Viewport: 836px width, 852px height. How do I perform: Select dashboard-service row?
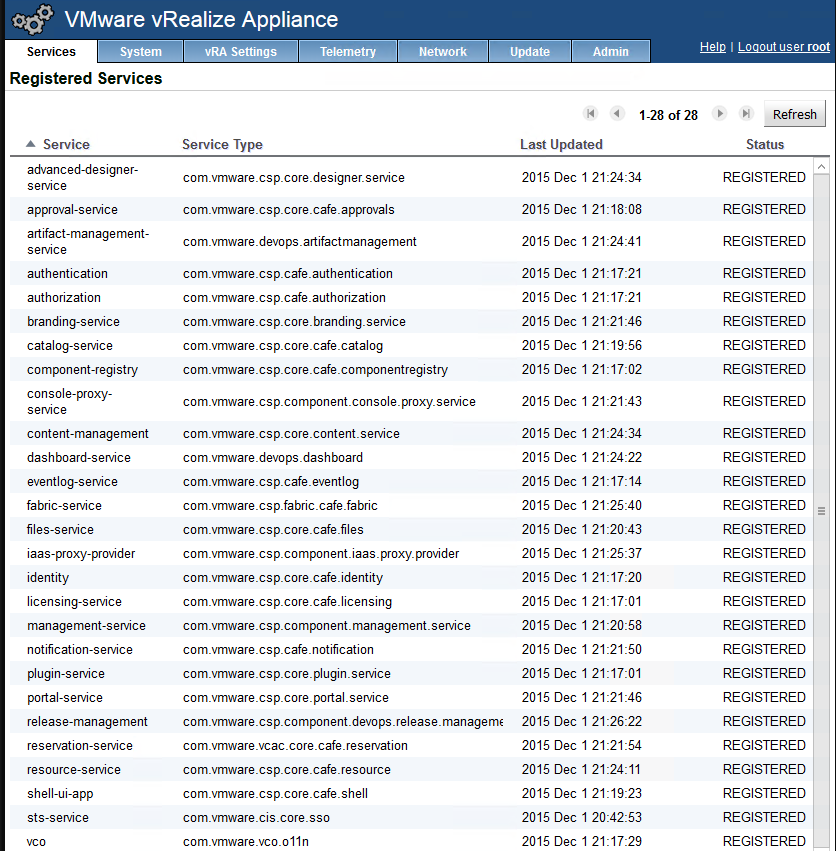411,457
